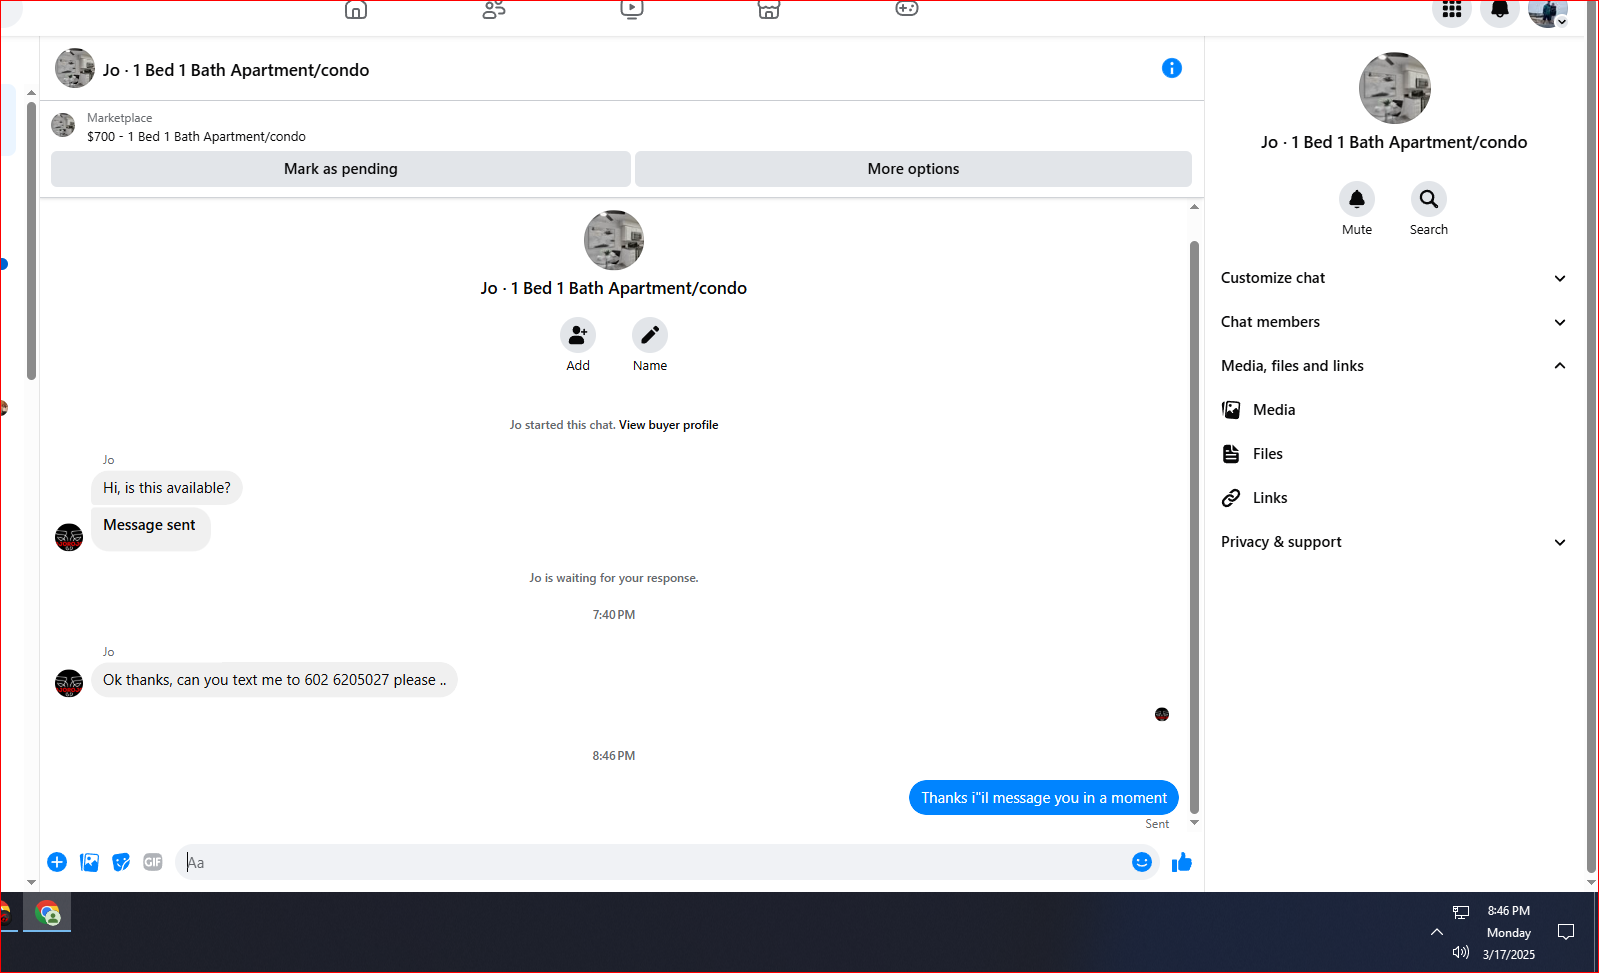Click the listing thumbnail in Marketplace banner

pyautogui.click(x=63, y=125)
